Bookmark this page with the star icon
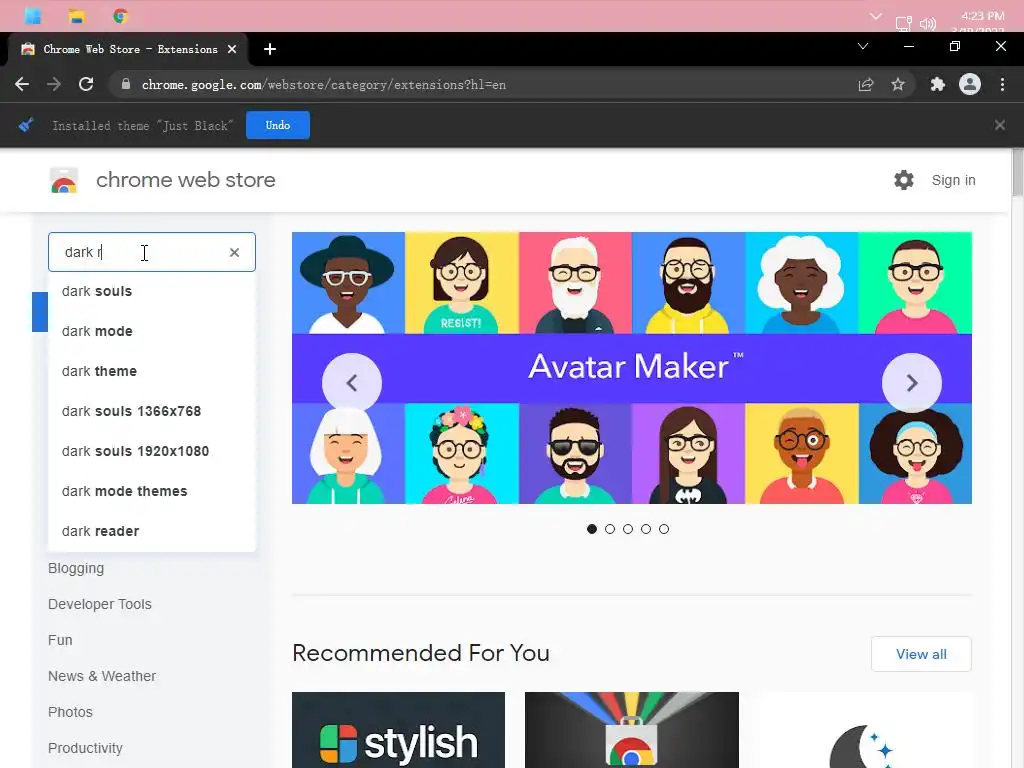Screen dimensions: 1024x768 (x=898, y=84)
